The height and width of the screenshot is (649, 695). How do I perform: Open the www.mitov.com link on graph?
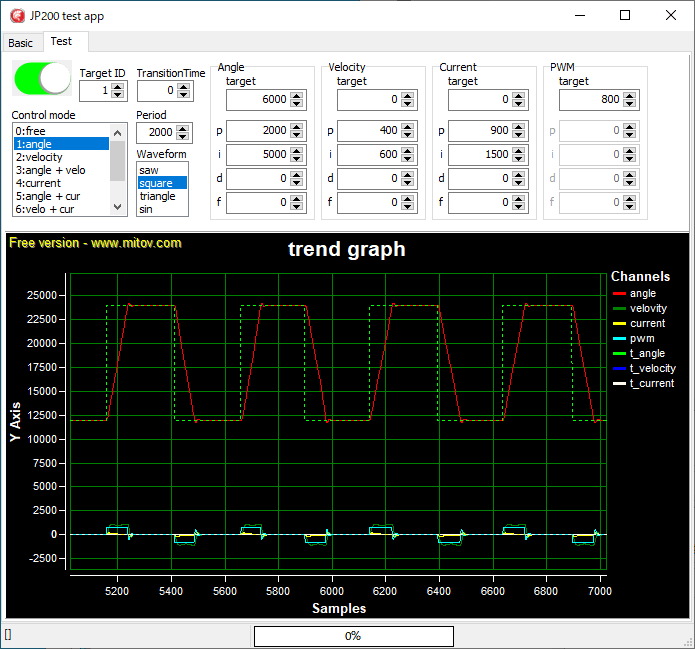136,243
